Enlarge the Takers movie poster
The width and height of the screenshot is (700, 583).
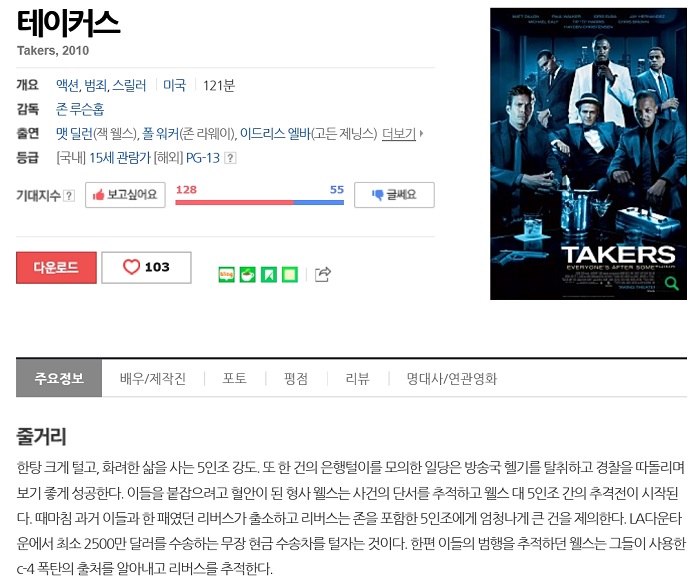588,154
